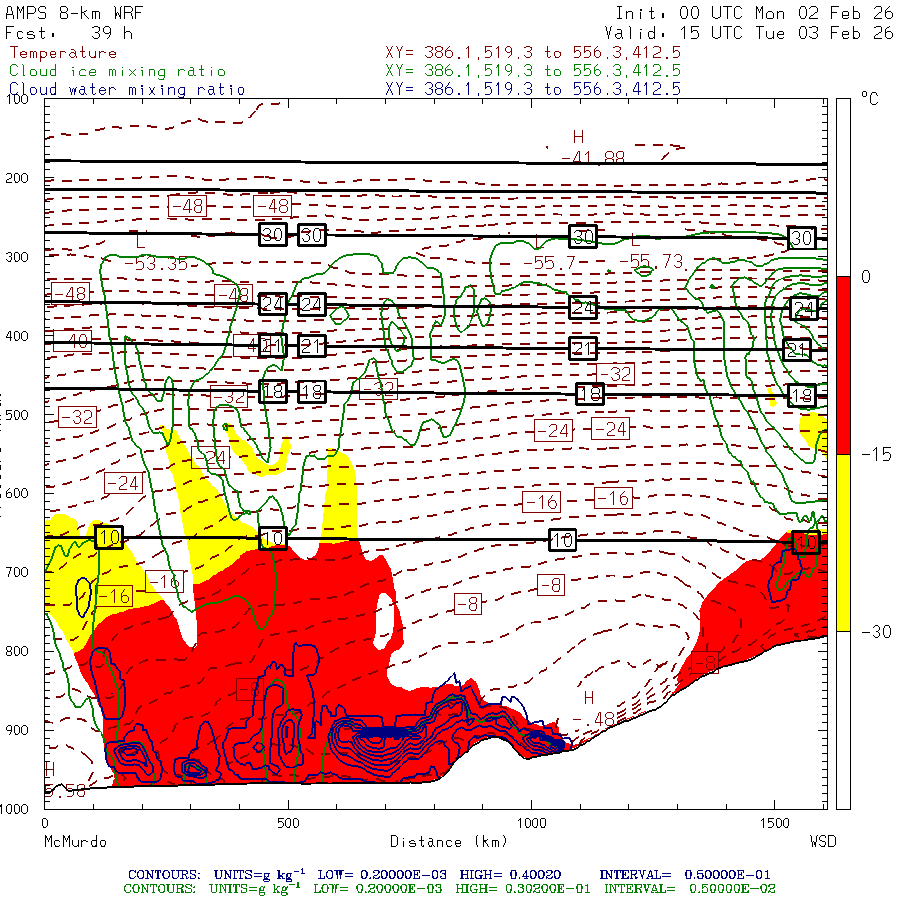Click the red XY coordinates line
Image resolution: width=900 pixels, height=900 pixels.
coord(533,53)
